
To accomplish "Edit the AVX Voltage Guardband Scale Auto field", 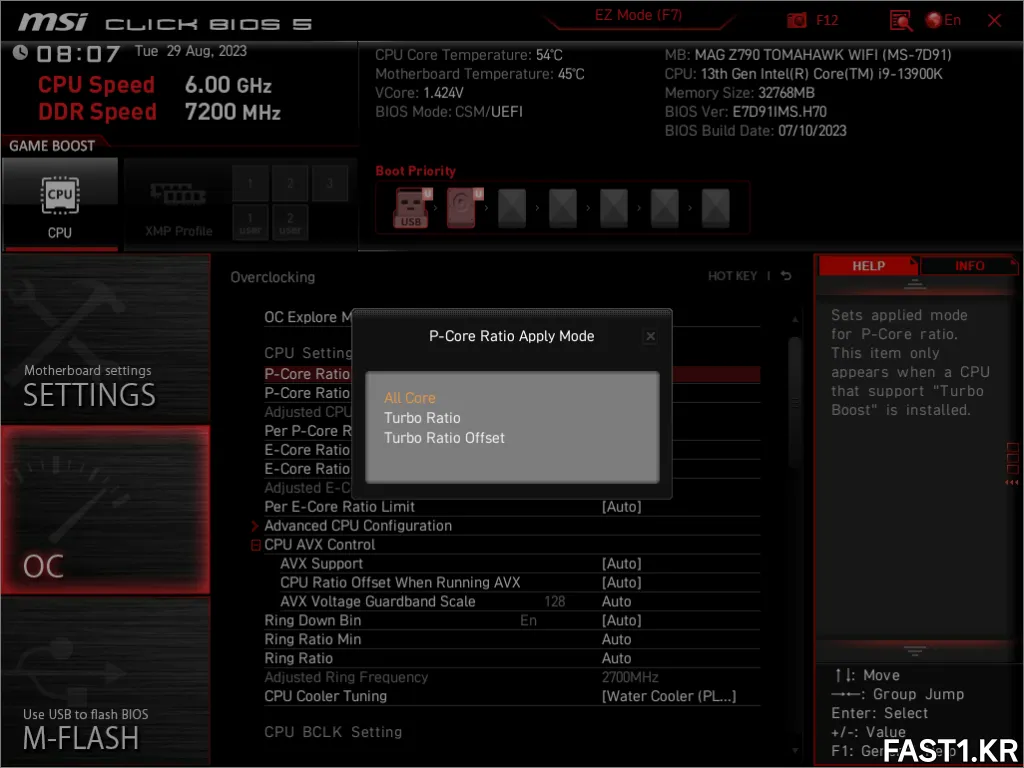I will click(616, 601).
